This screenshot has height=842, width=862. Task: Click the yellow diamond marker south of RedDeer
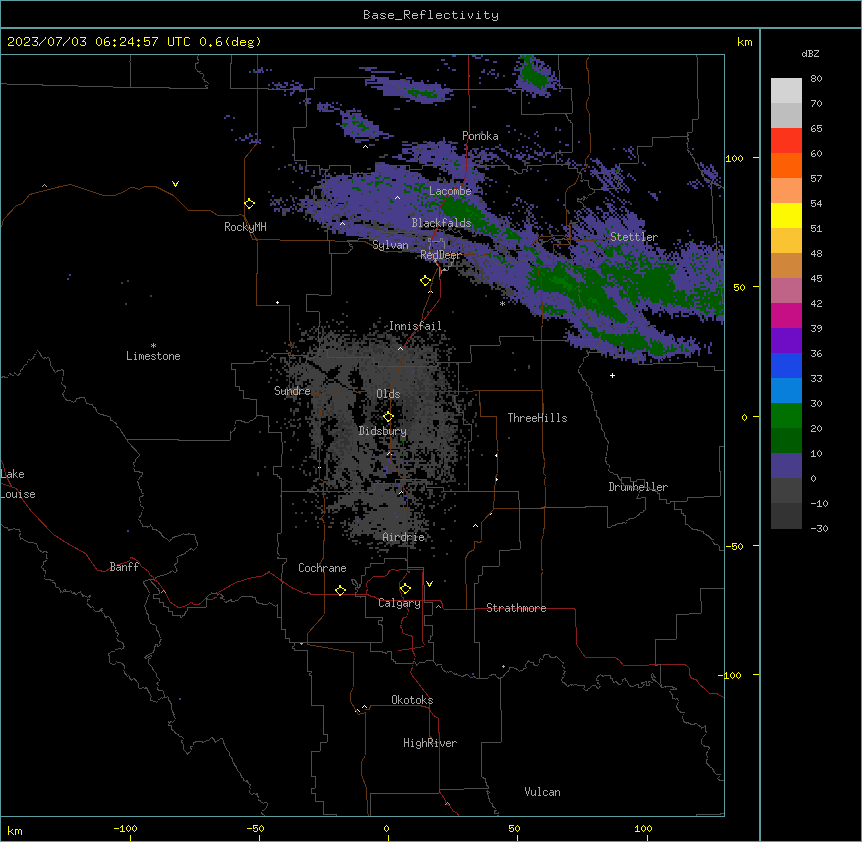pyautogui.click(x=426, y=281)
